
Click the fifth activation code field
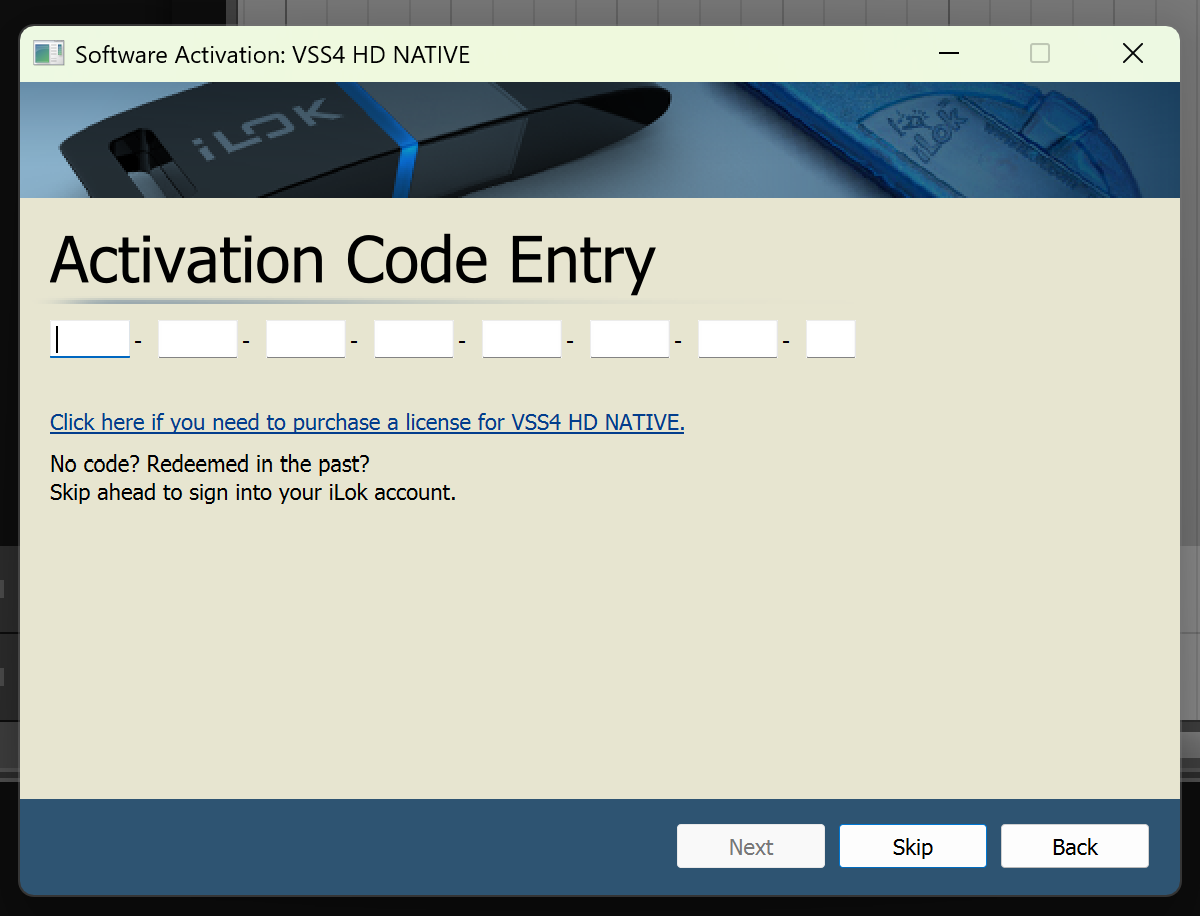(522, 339)
